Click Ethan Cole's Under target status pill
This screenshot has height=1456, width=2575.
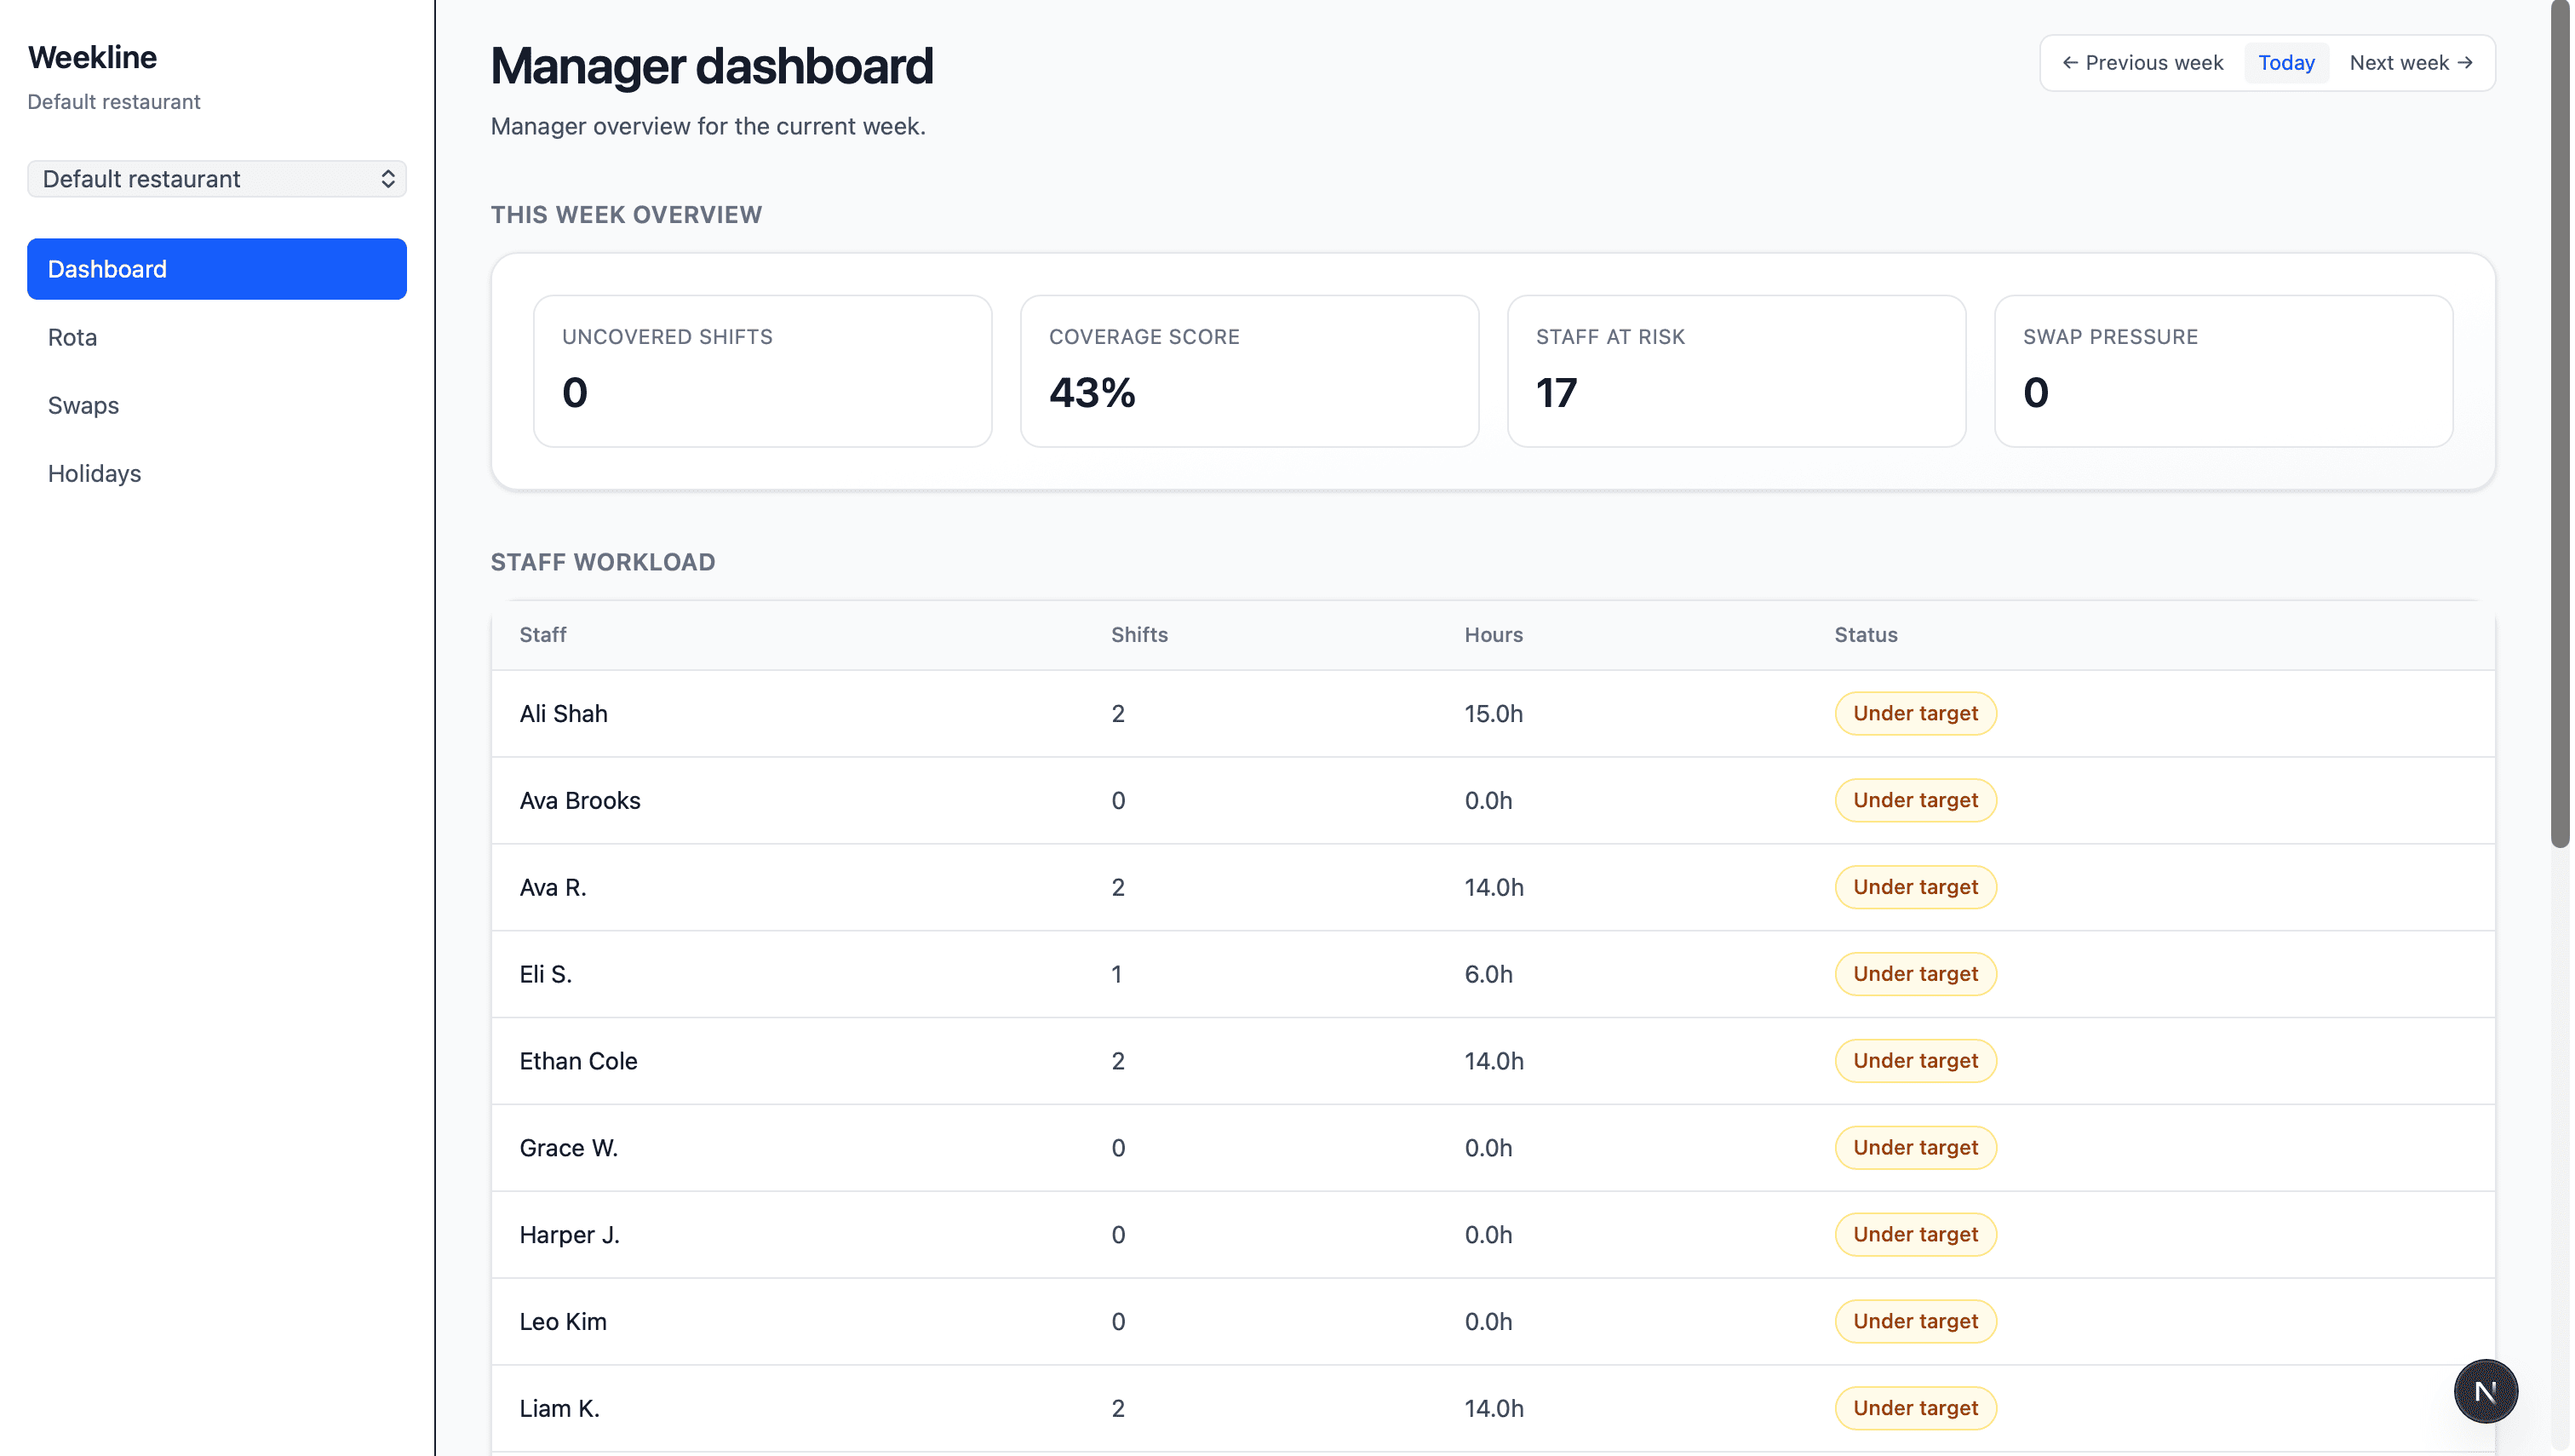pos(1915,1060)
